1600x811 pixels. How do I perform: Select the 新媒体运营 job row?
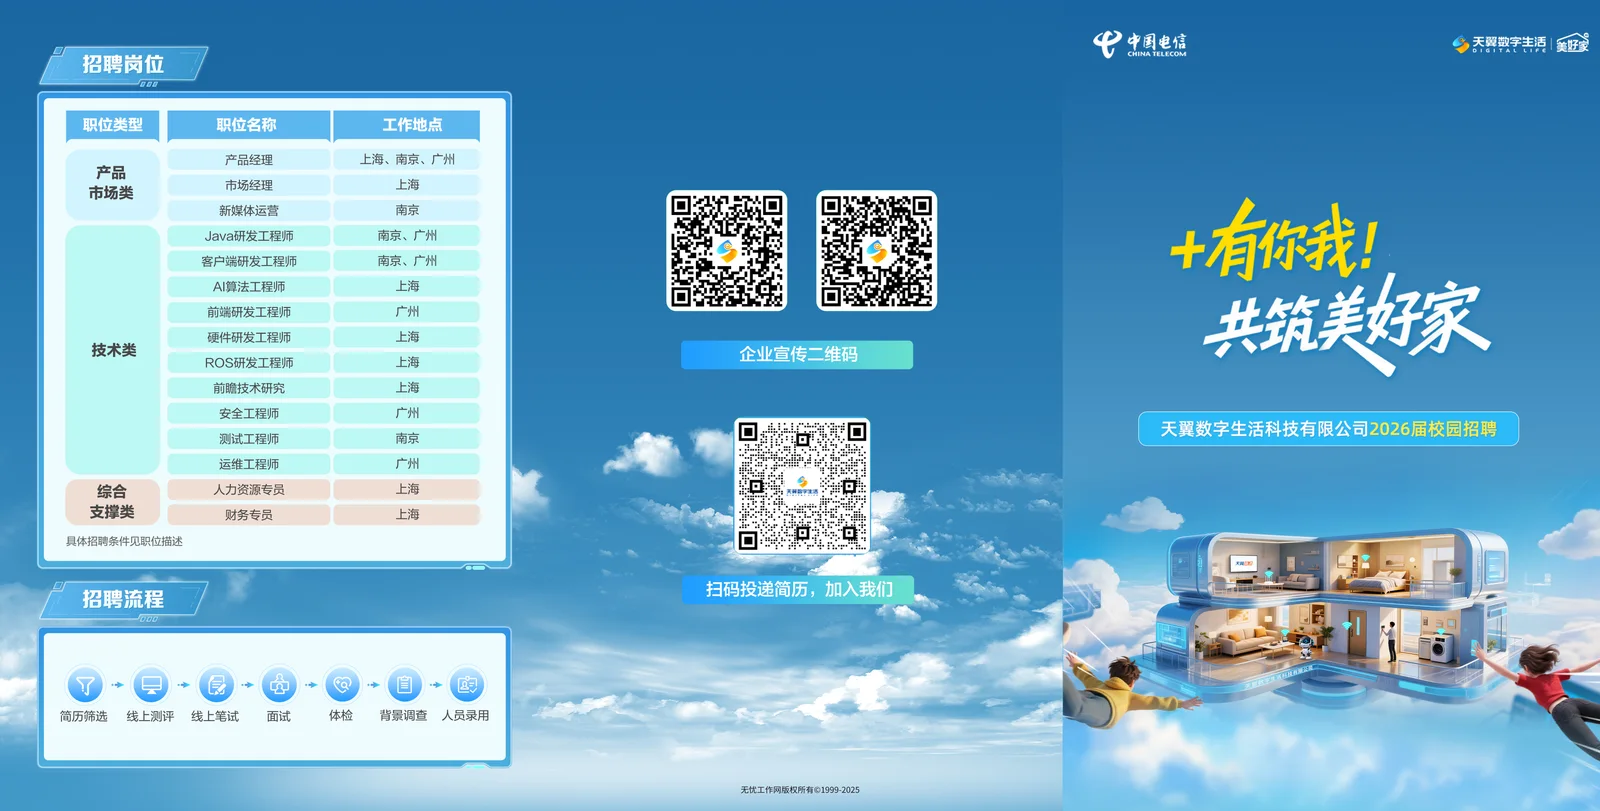tap(324, 210)
